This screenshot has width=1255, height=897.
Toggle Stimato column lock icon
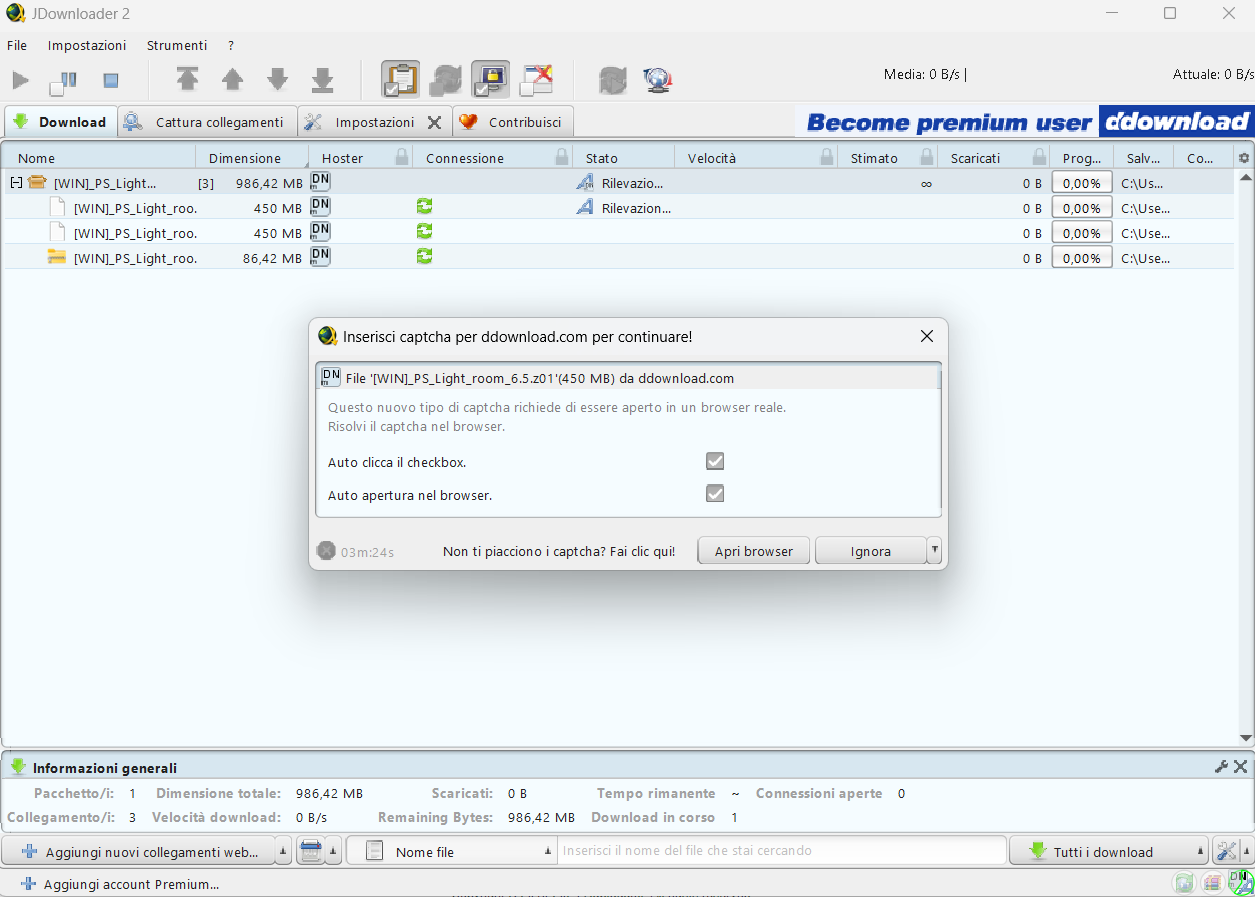927,157
